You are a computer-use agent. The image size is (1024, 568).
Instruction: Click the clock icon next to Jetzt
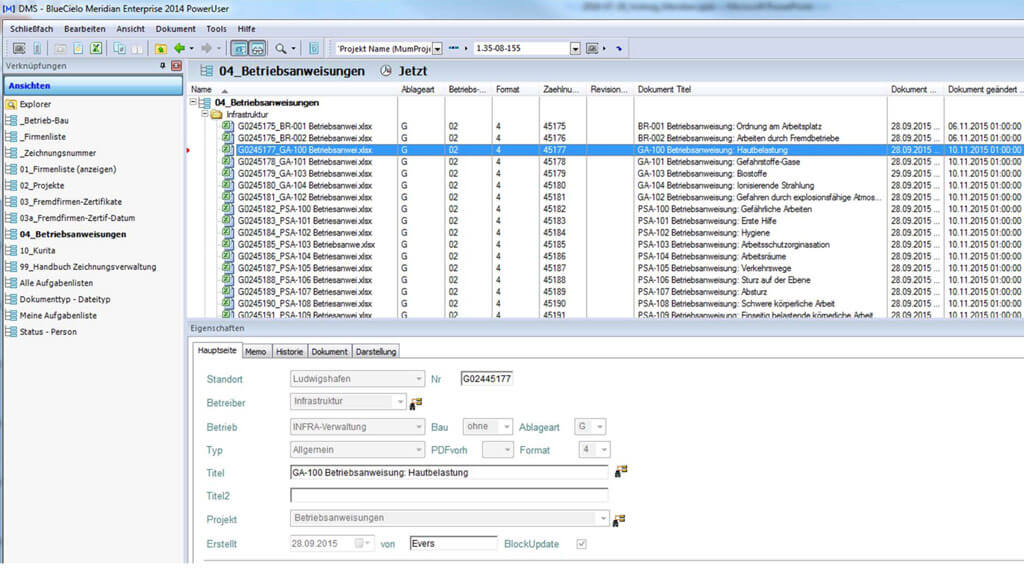pos(387,71)
